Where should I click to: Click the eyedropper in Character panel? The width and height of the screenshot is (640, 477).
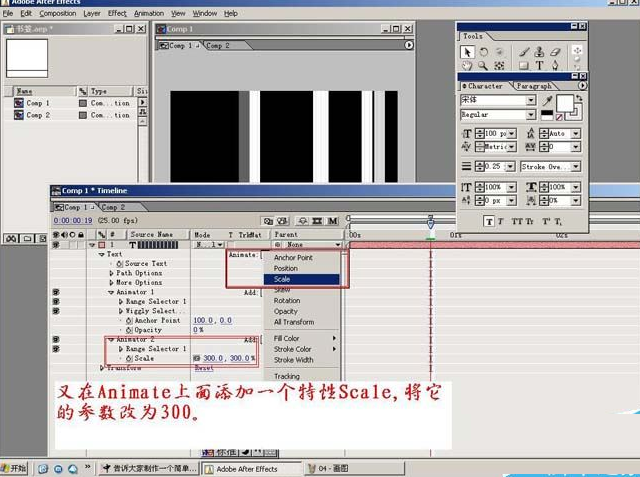(x=546, y=100)
